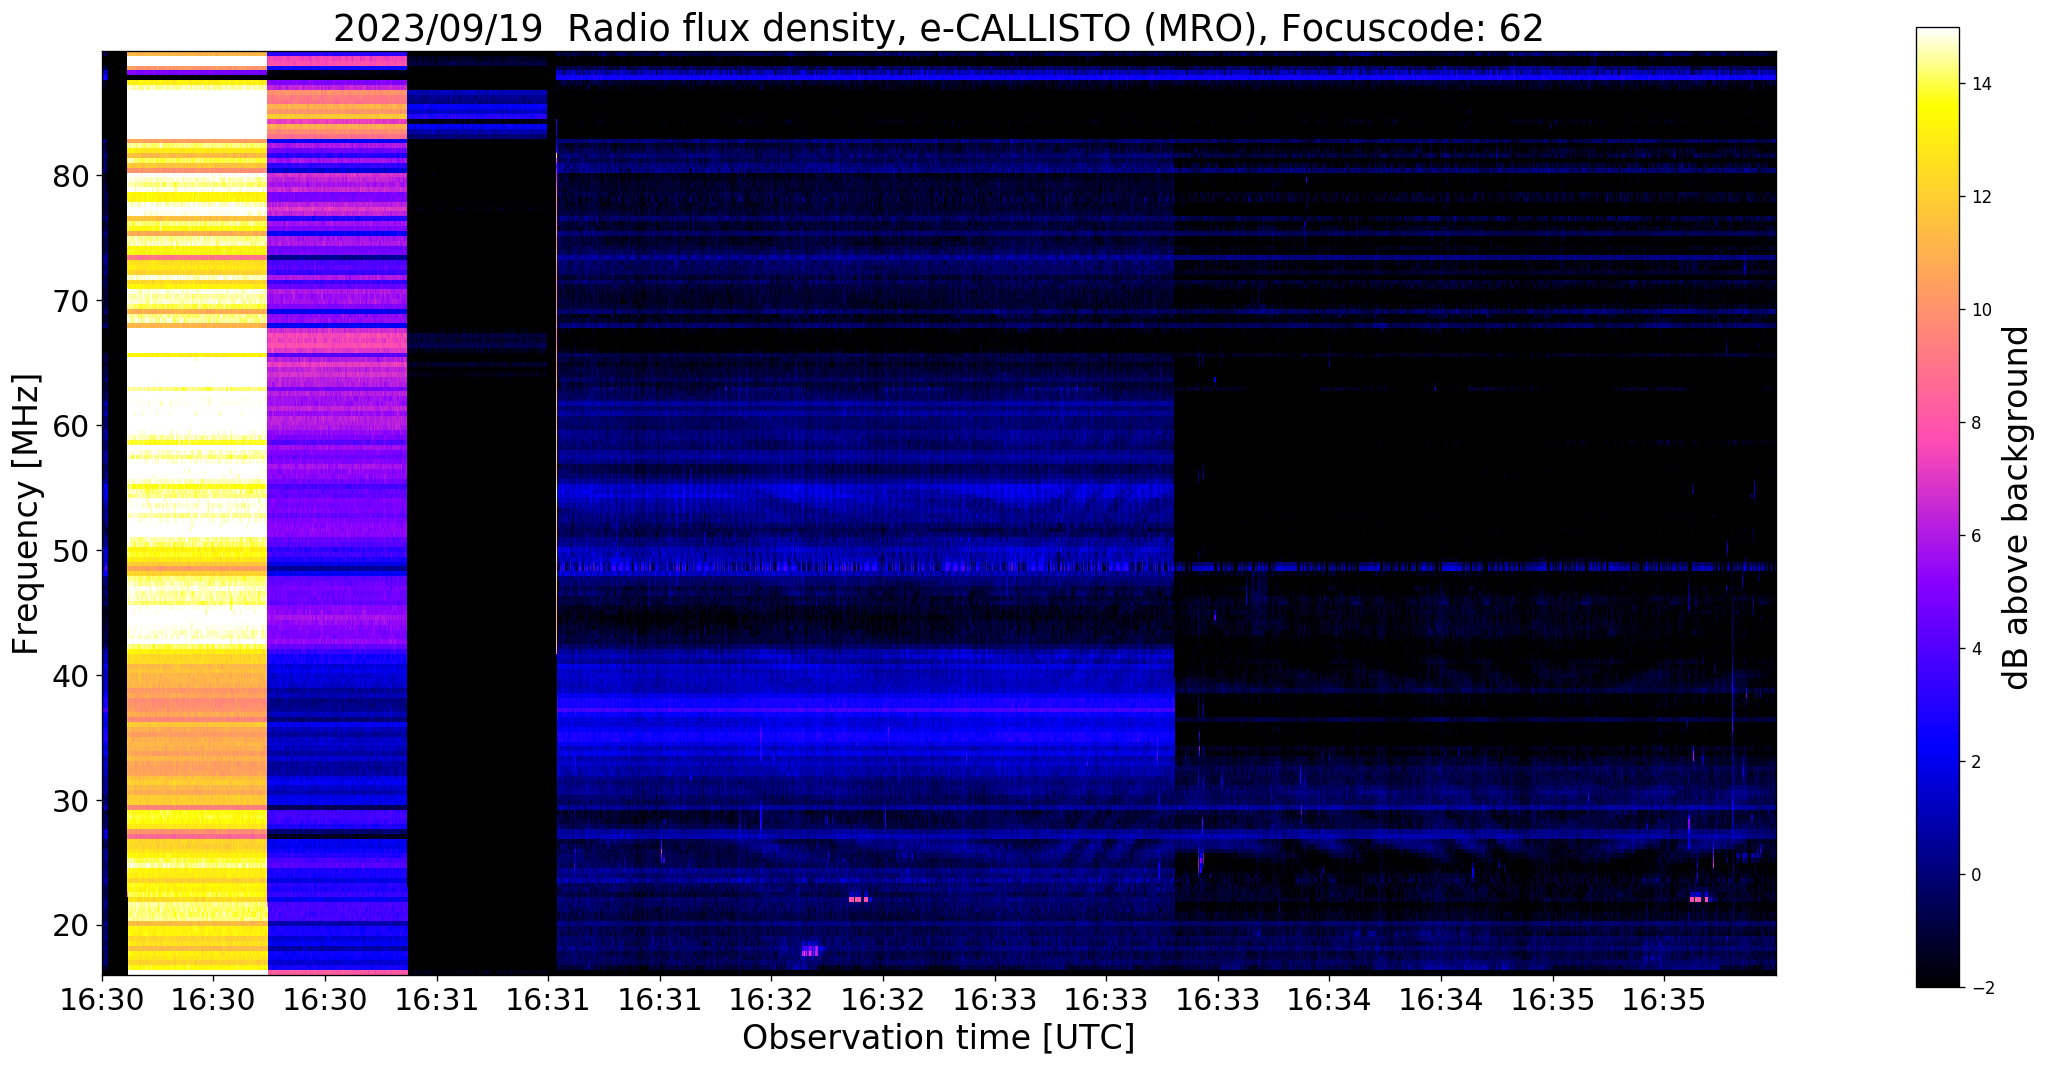Click the colorbar tick labeled 10

click(1980, 310)
